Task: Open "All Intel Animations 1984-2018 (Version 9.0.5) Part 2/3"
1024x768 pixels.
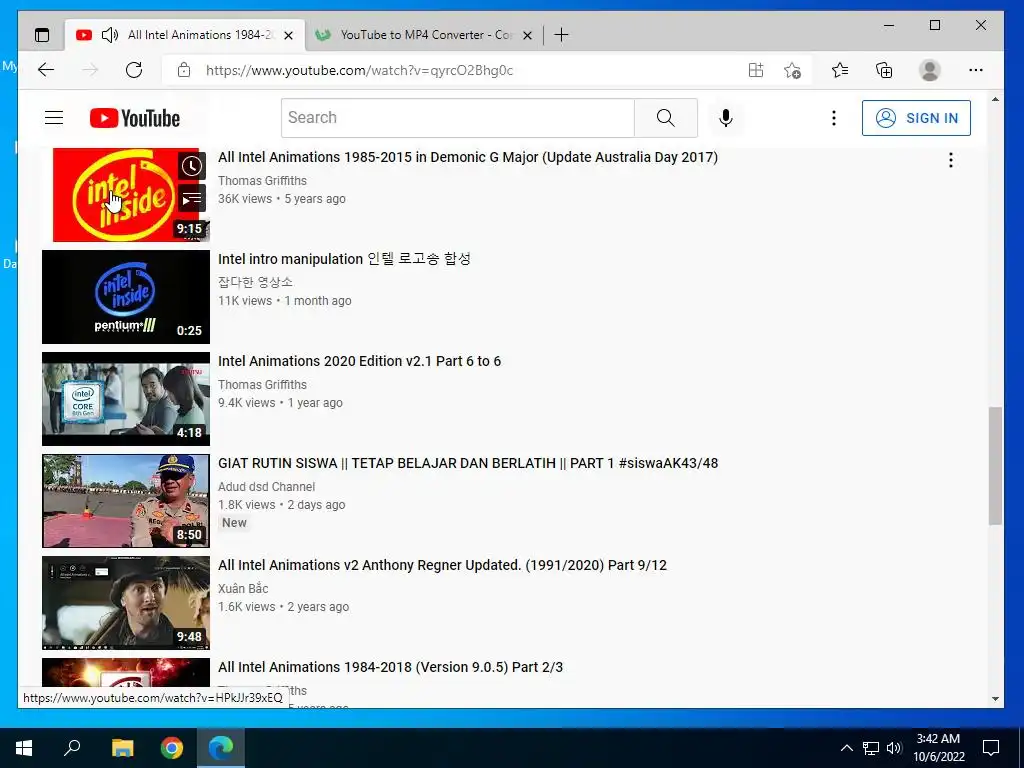Action: (x=391, y=667)
